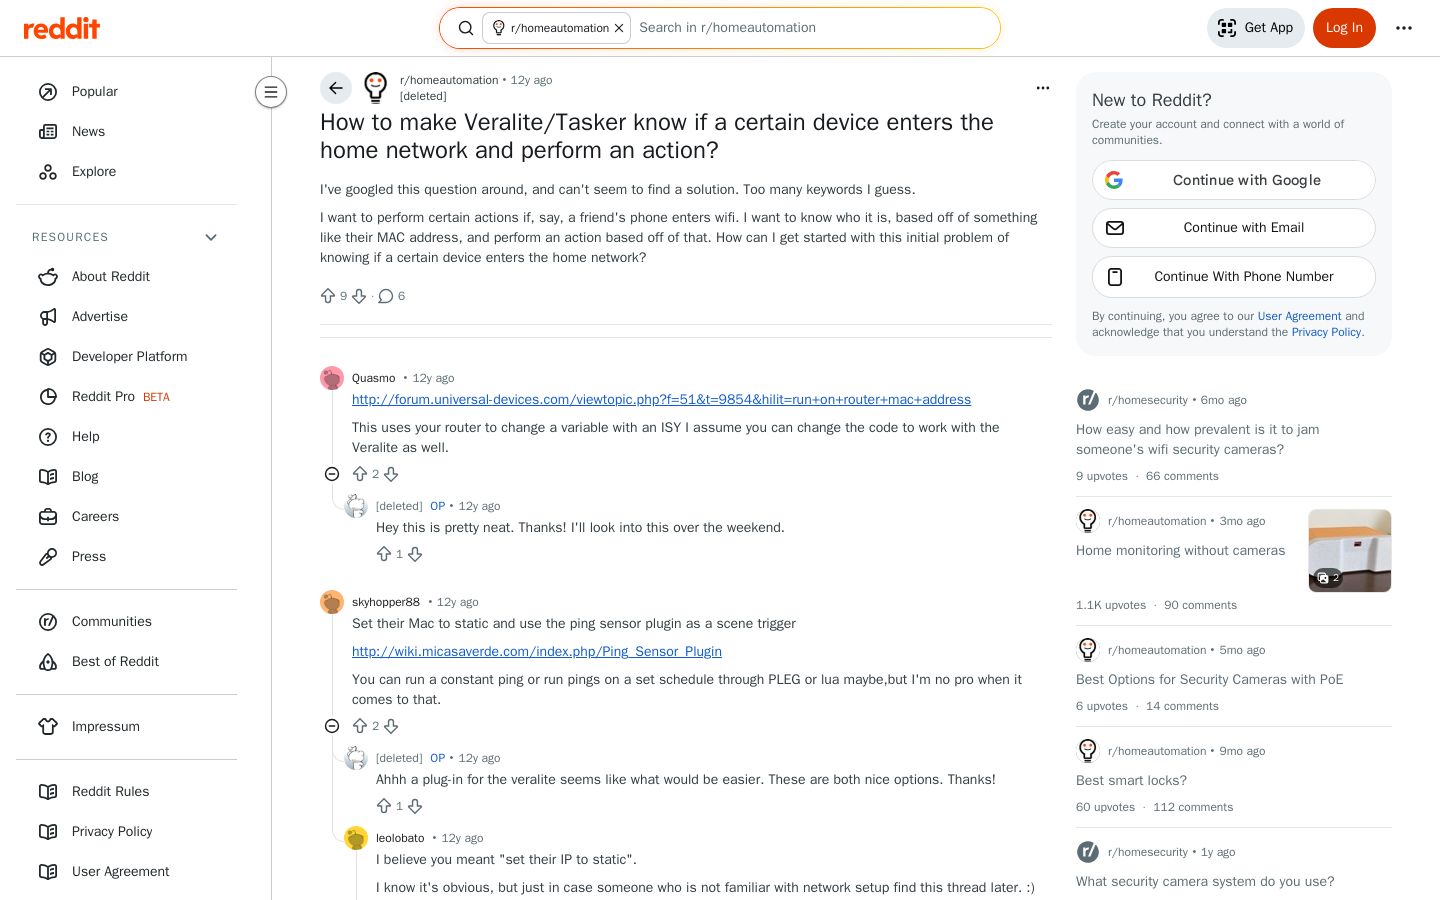Open the Ping_Sensor_Plugin wiki link
The height and width of the screenshot is (900, 1440).
click(537, 651)
